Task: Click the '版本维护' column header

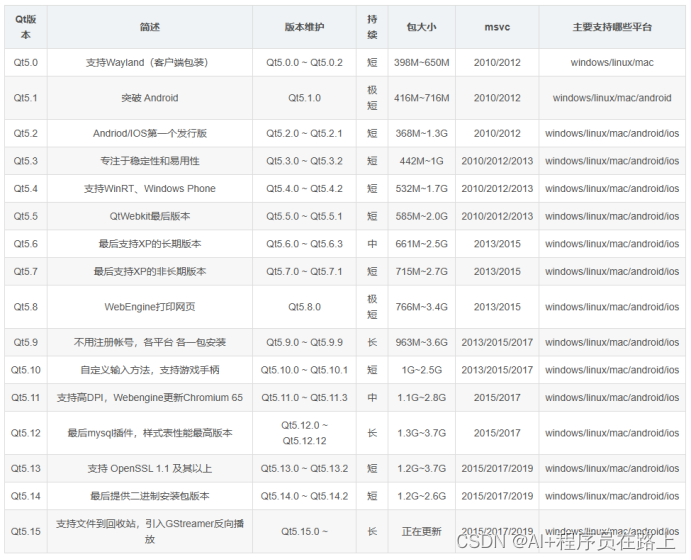Action: 304,27
